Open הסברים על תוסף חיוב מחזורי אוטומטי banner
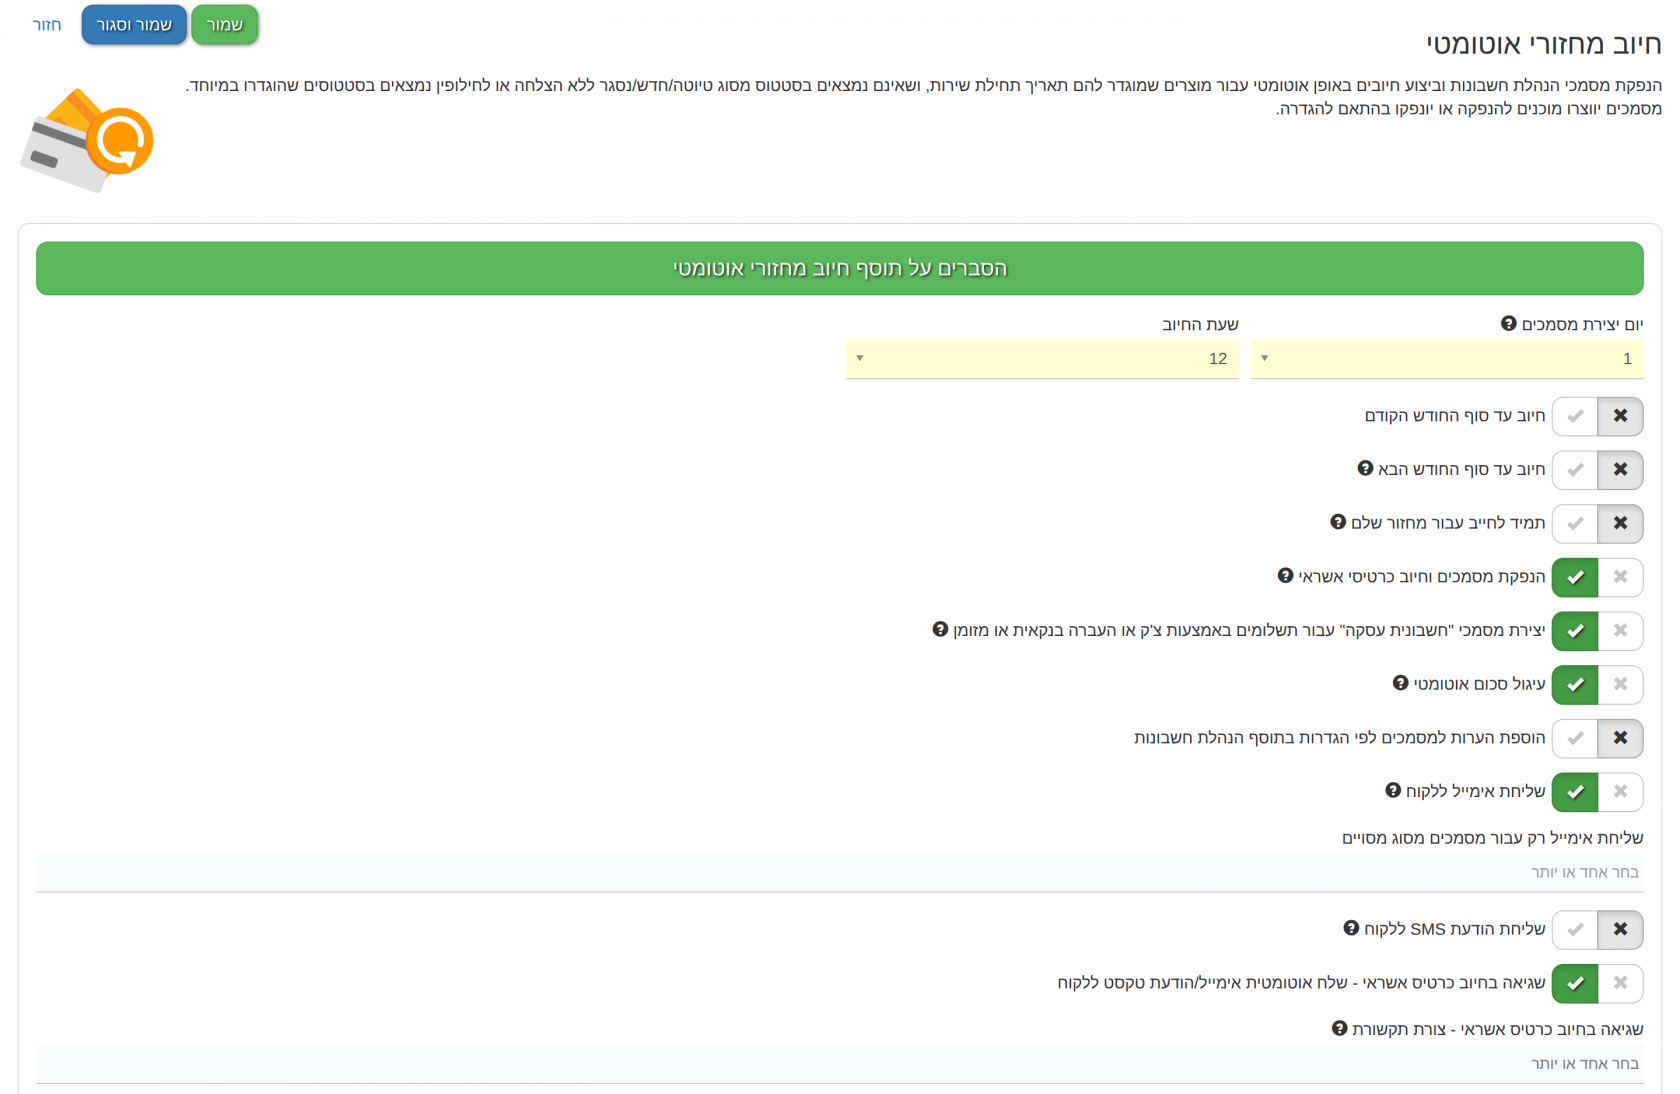The image size is (1680, 1094). [839, 268]
